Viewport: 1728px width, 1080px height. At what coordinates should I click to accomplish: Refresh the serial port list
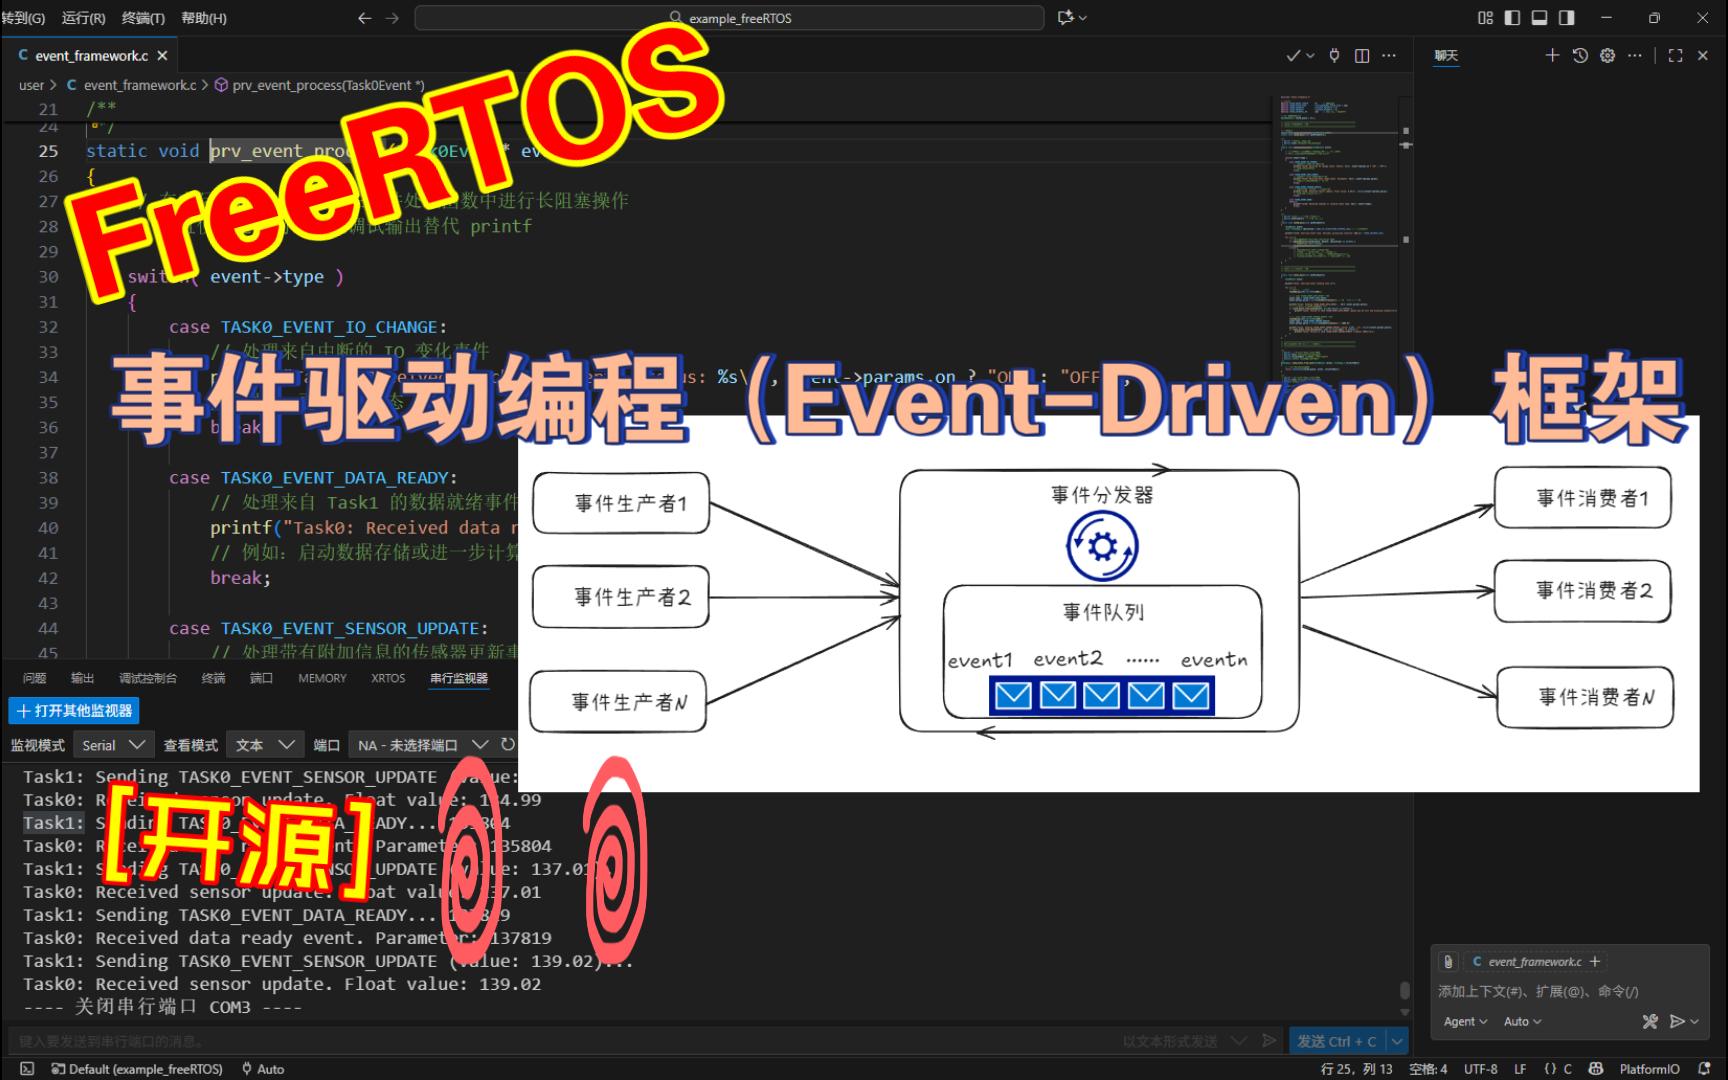point(508,745)
